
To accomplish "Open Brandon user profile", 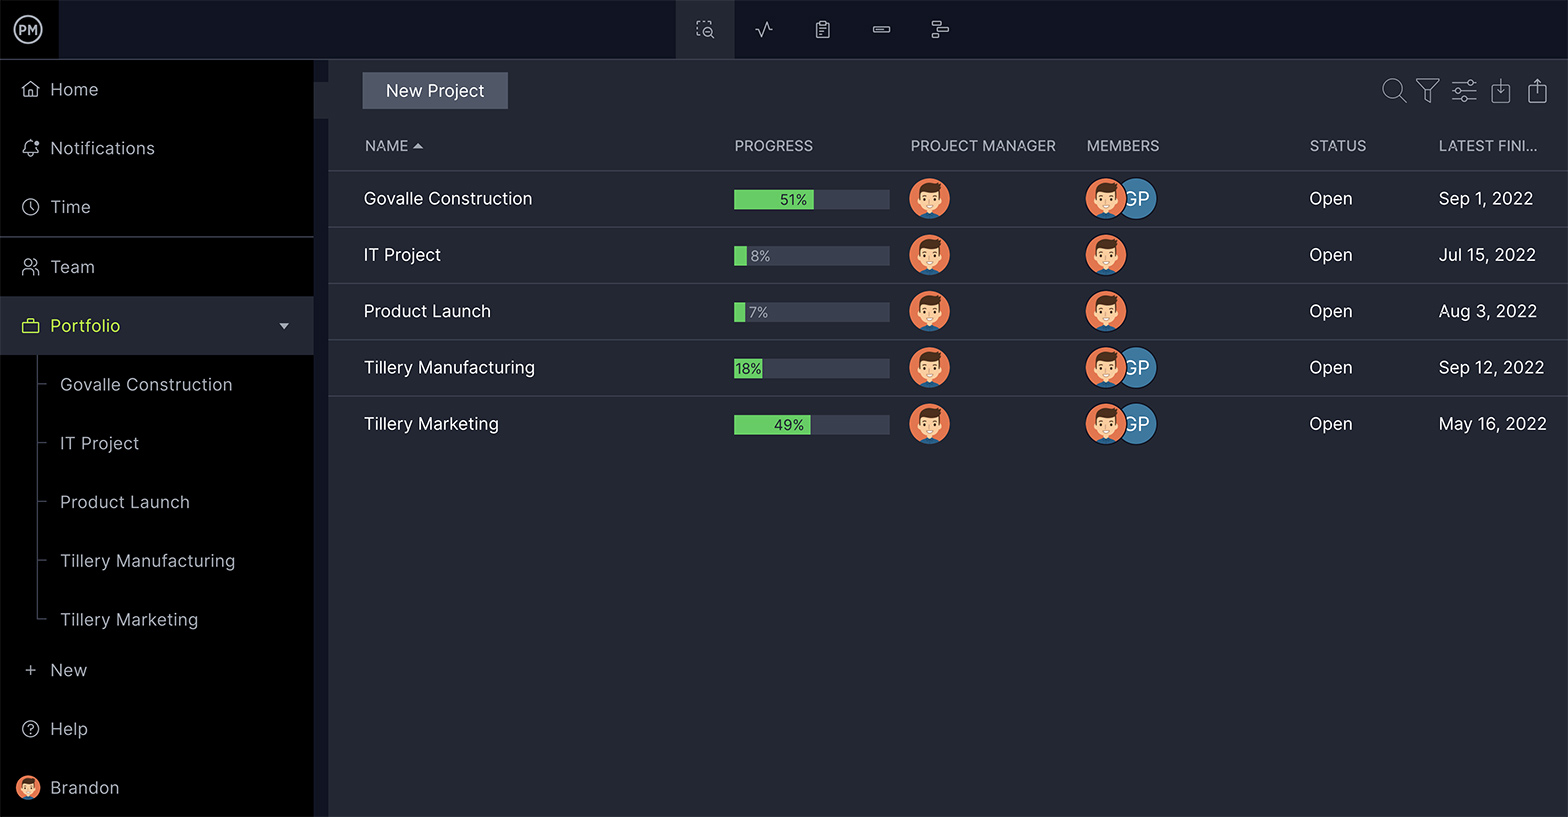I will 84,788.
